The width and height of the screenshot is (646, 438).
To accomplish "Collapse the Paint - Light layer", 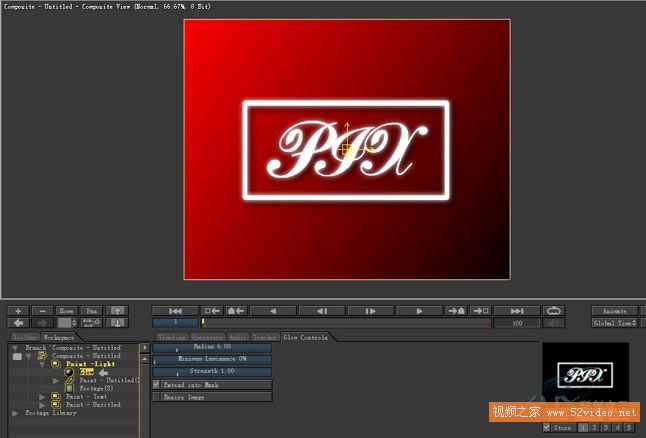I will click(42, 365).
